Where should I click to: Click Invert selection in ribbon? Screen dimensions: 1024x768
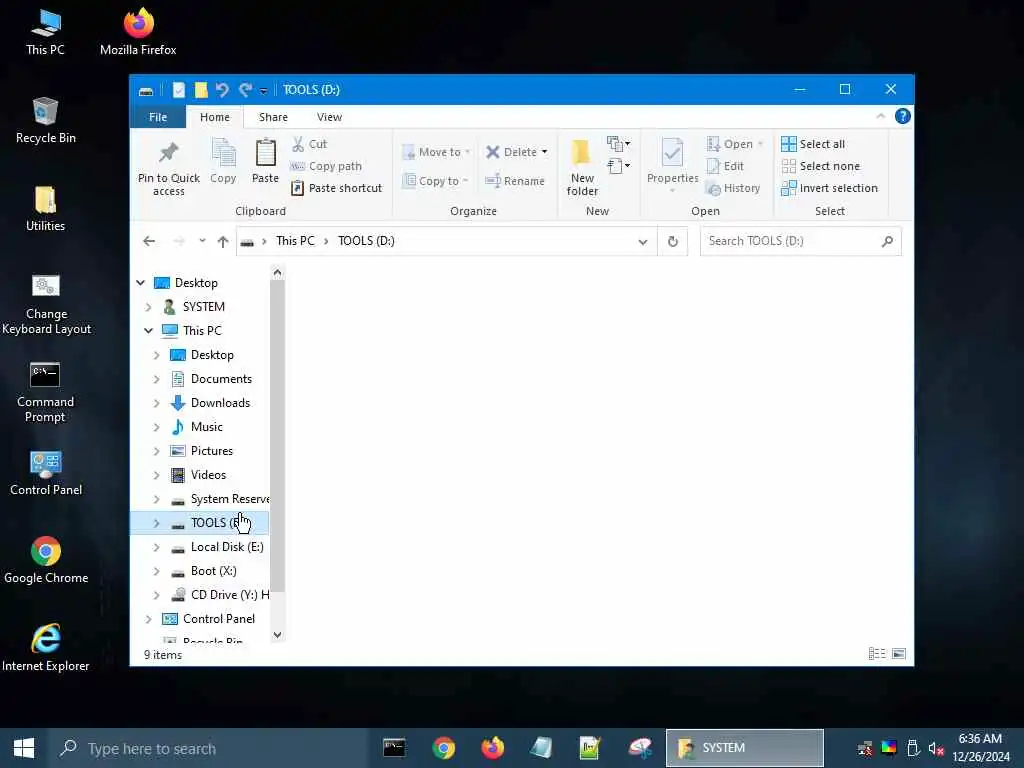point(829,188)
